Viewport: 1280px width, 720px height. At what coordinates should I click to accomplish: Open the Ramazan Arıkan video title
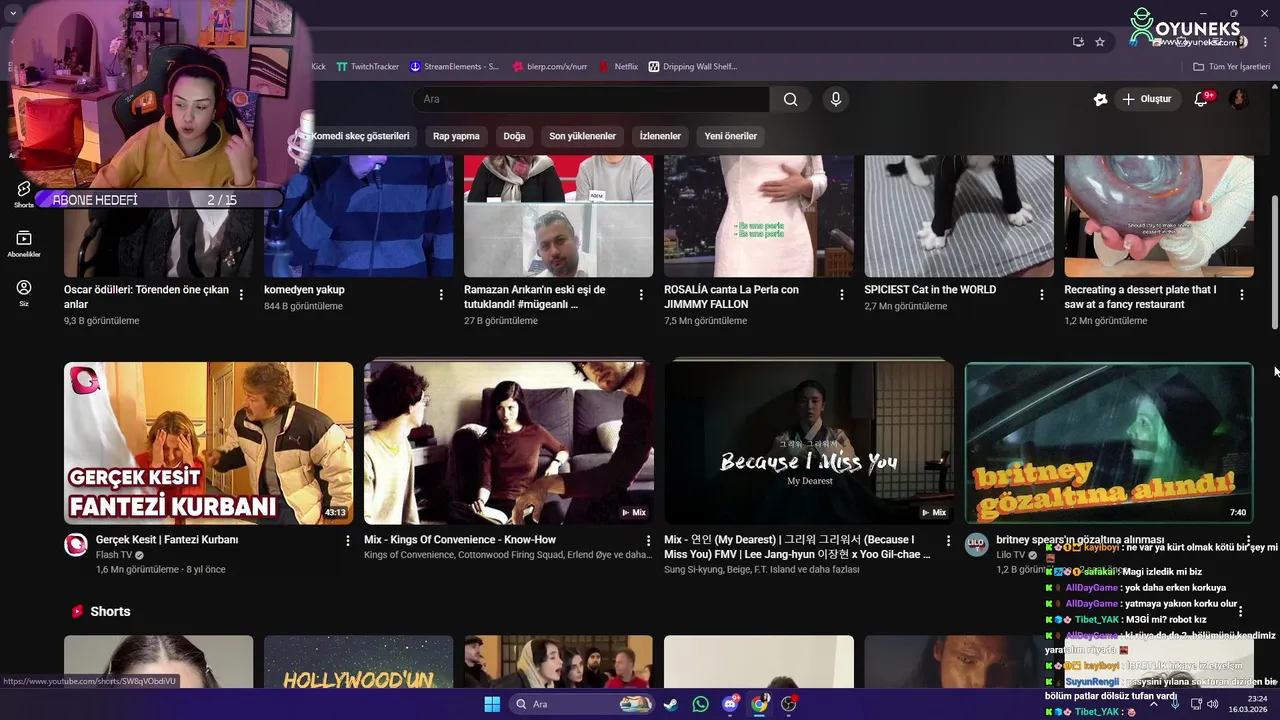click(535, 297)
